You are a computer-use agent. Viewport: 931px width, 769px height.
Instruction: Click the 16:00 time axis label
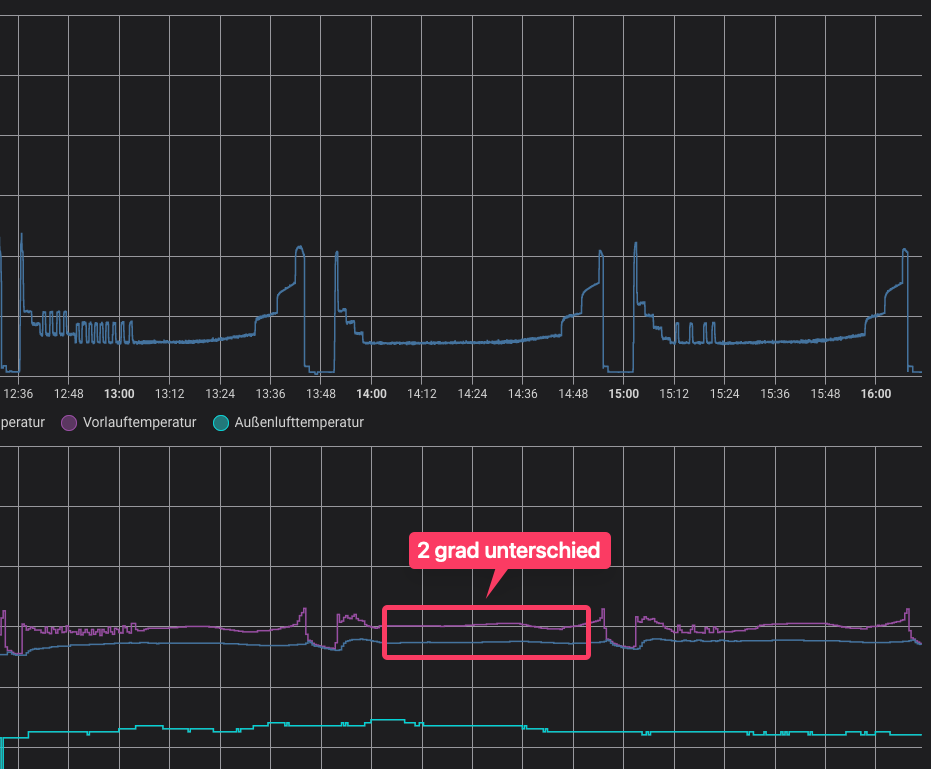coord(876,394)
